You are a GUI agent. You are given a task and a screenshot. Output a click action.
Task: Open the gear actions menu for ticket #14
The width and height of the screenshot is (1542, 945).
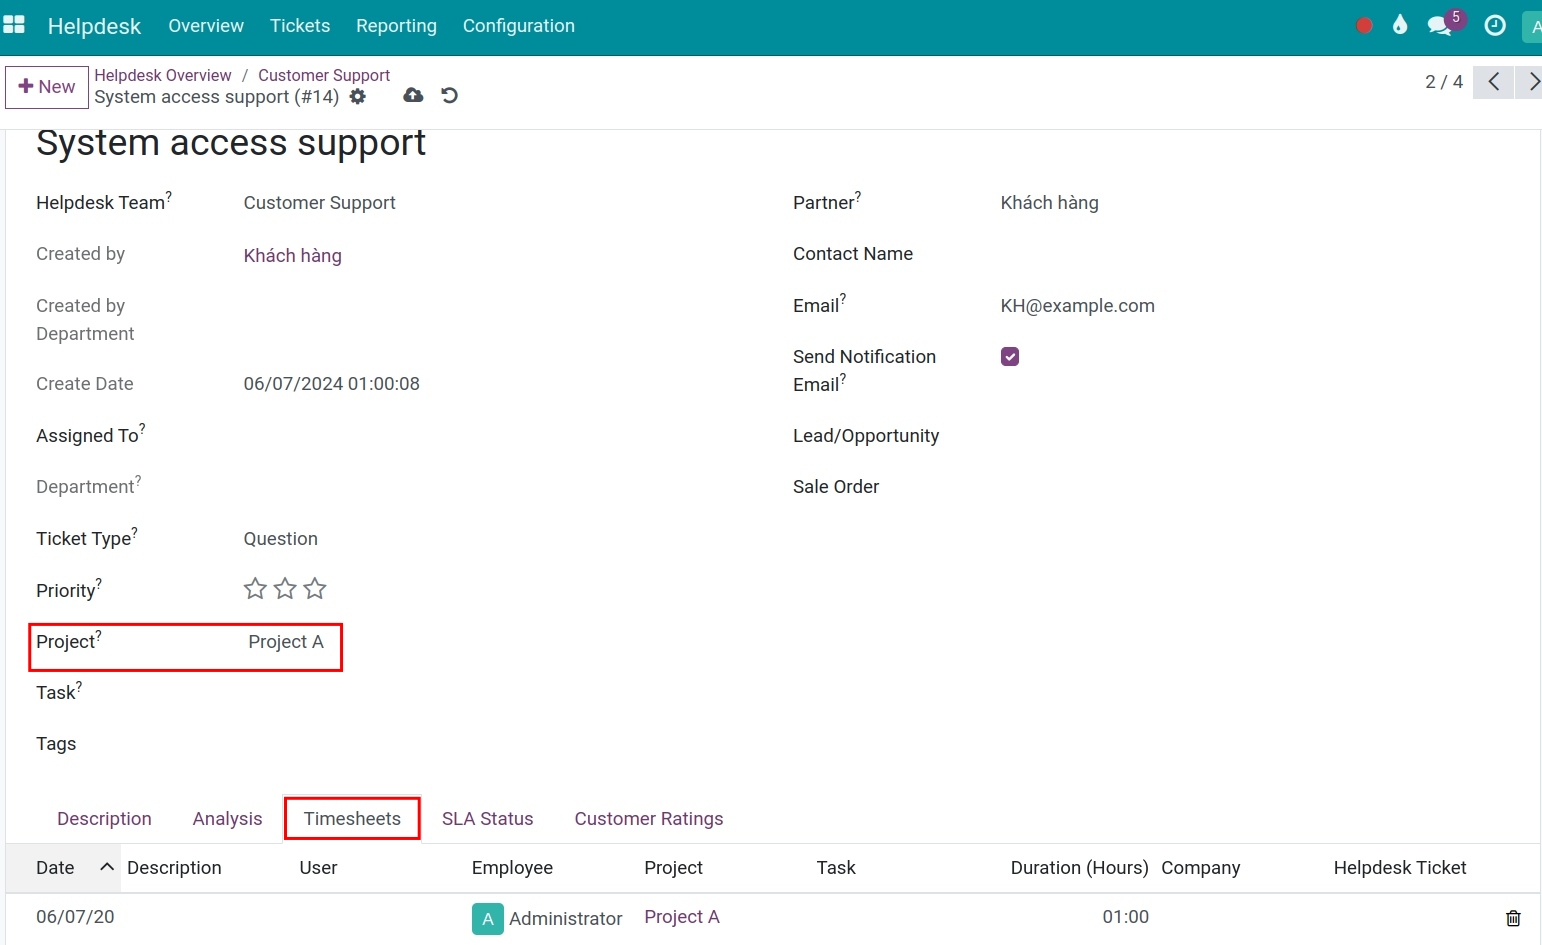pyautogui.click(x=358, y=97)
